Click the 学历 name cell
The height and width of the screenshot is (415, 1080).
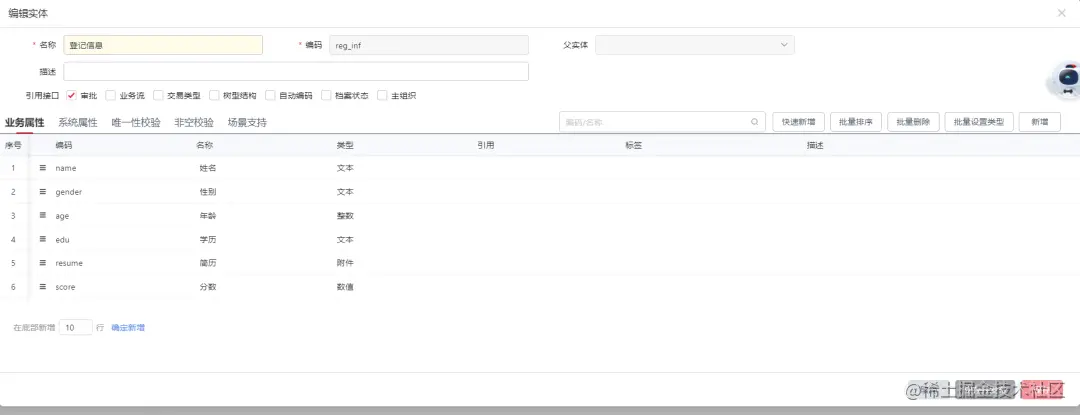pyautogui.click(x=208, y=240)
